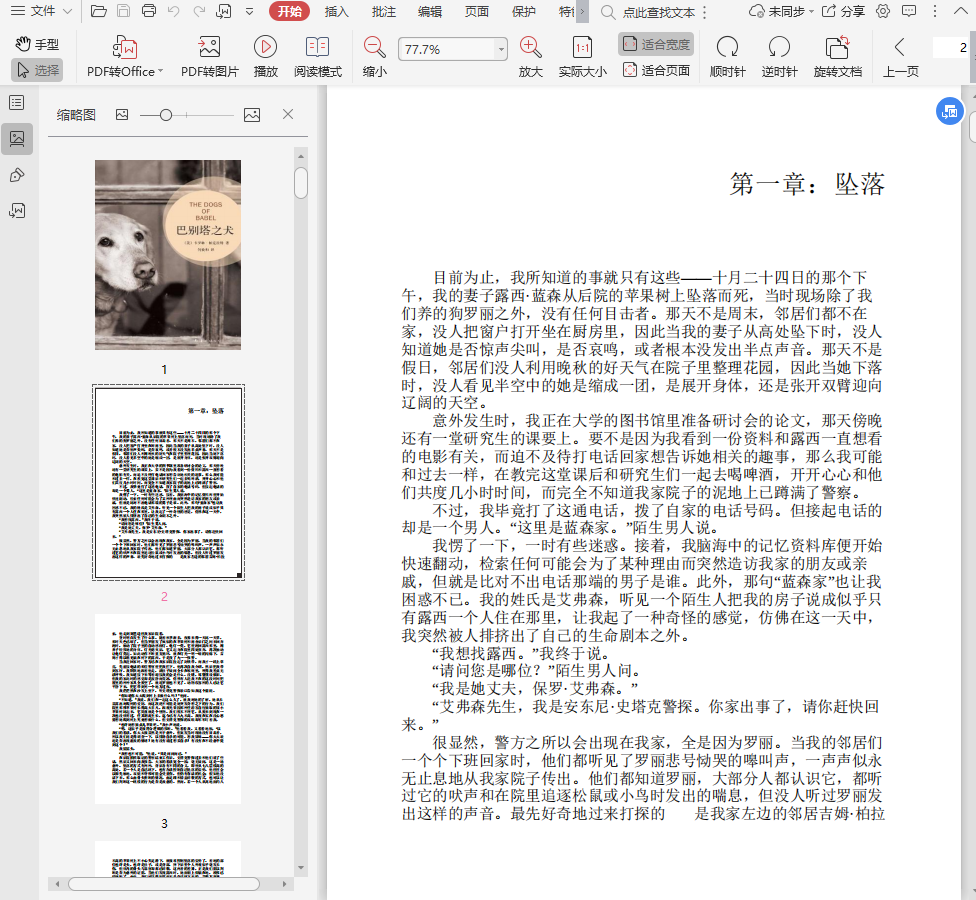Screen dimensions: 976x900
Task: Click the feedback comment icon
Action: (909, 11)
